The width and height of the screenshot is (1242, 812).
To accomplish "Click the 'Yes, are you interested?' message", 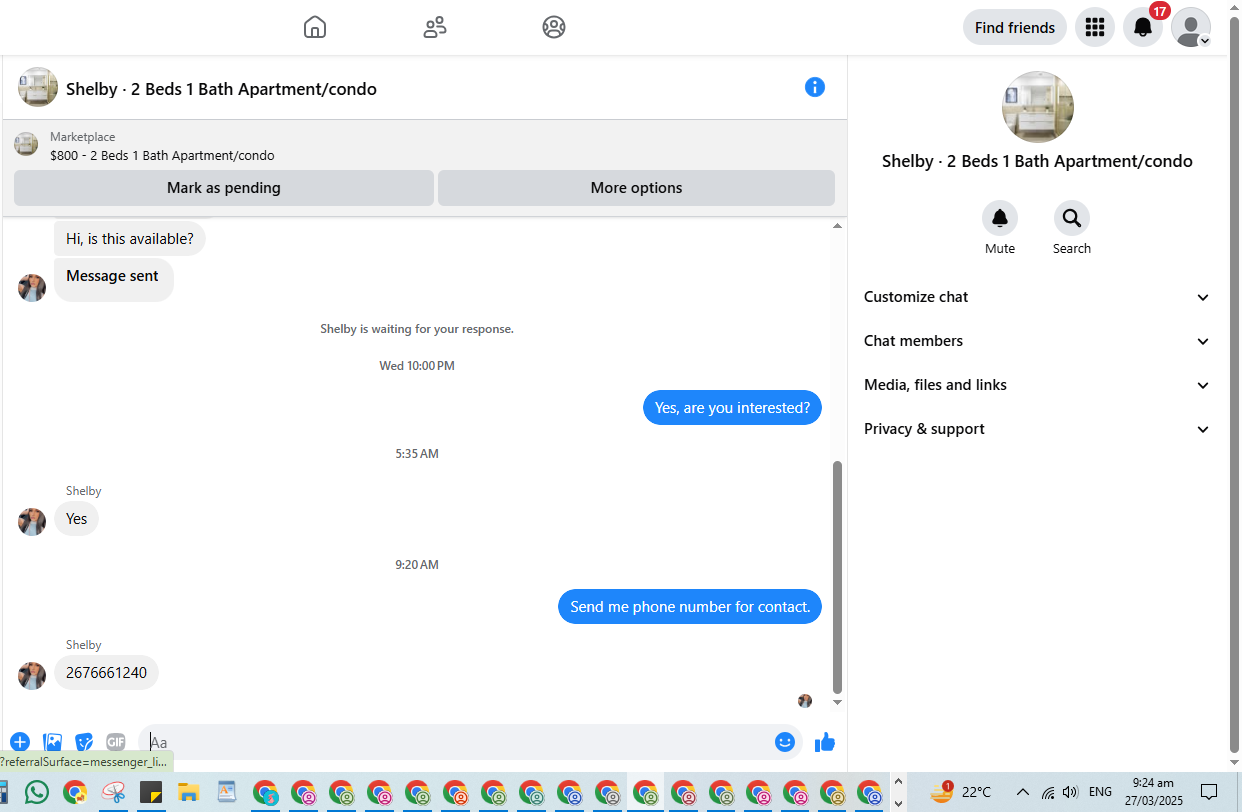I will click(x=732, y=408).
